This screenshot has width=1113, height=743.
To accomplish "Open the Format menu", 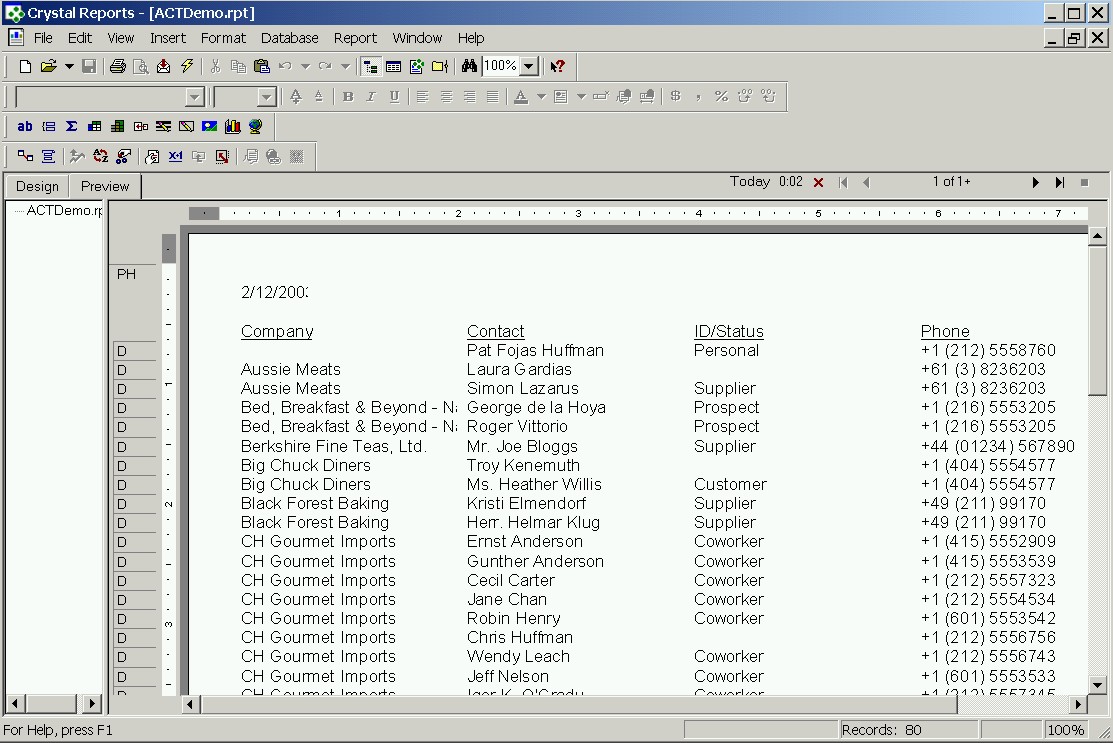I will (x=223, y=38).
